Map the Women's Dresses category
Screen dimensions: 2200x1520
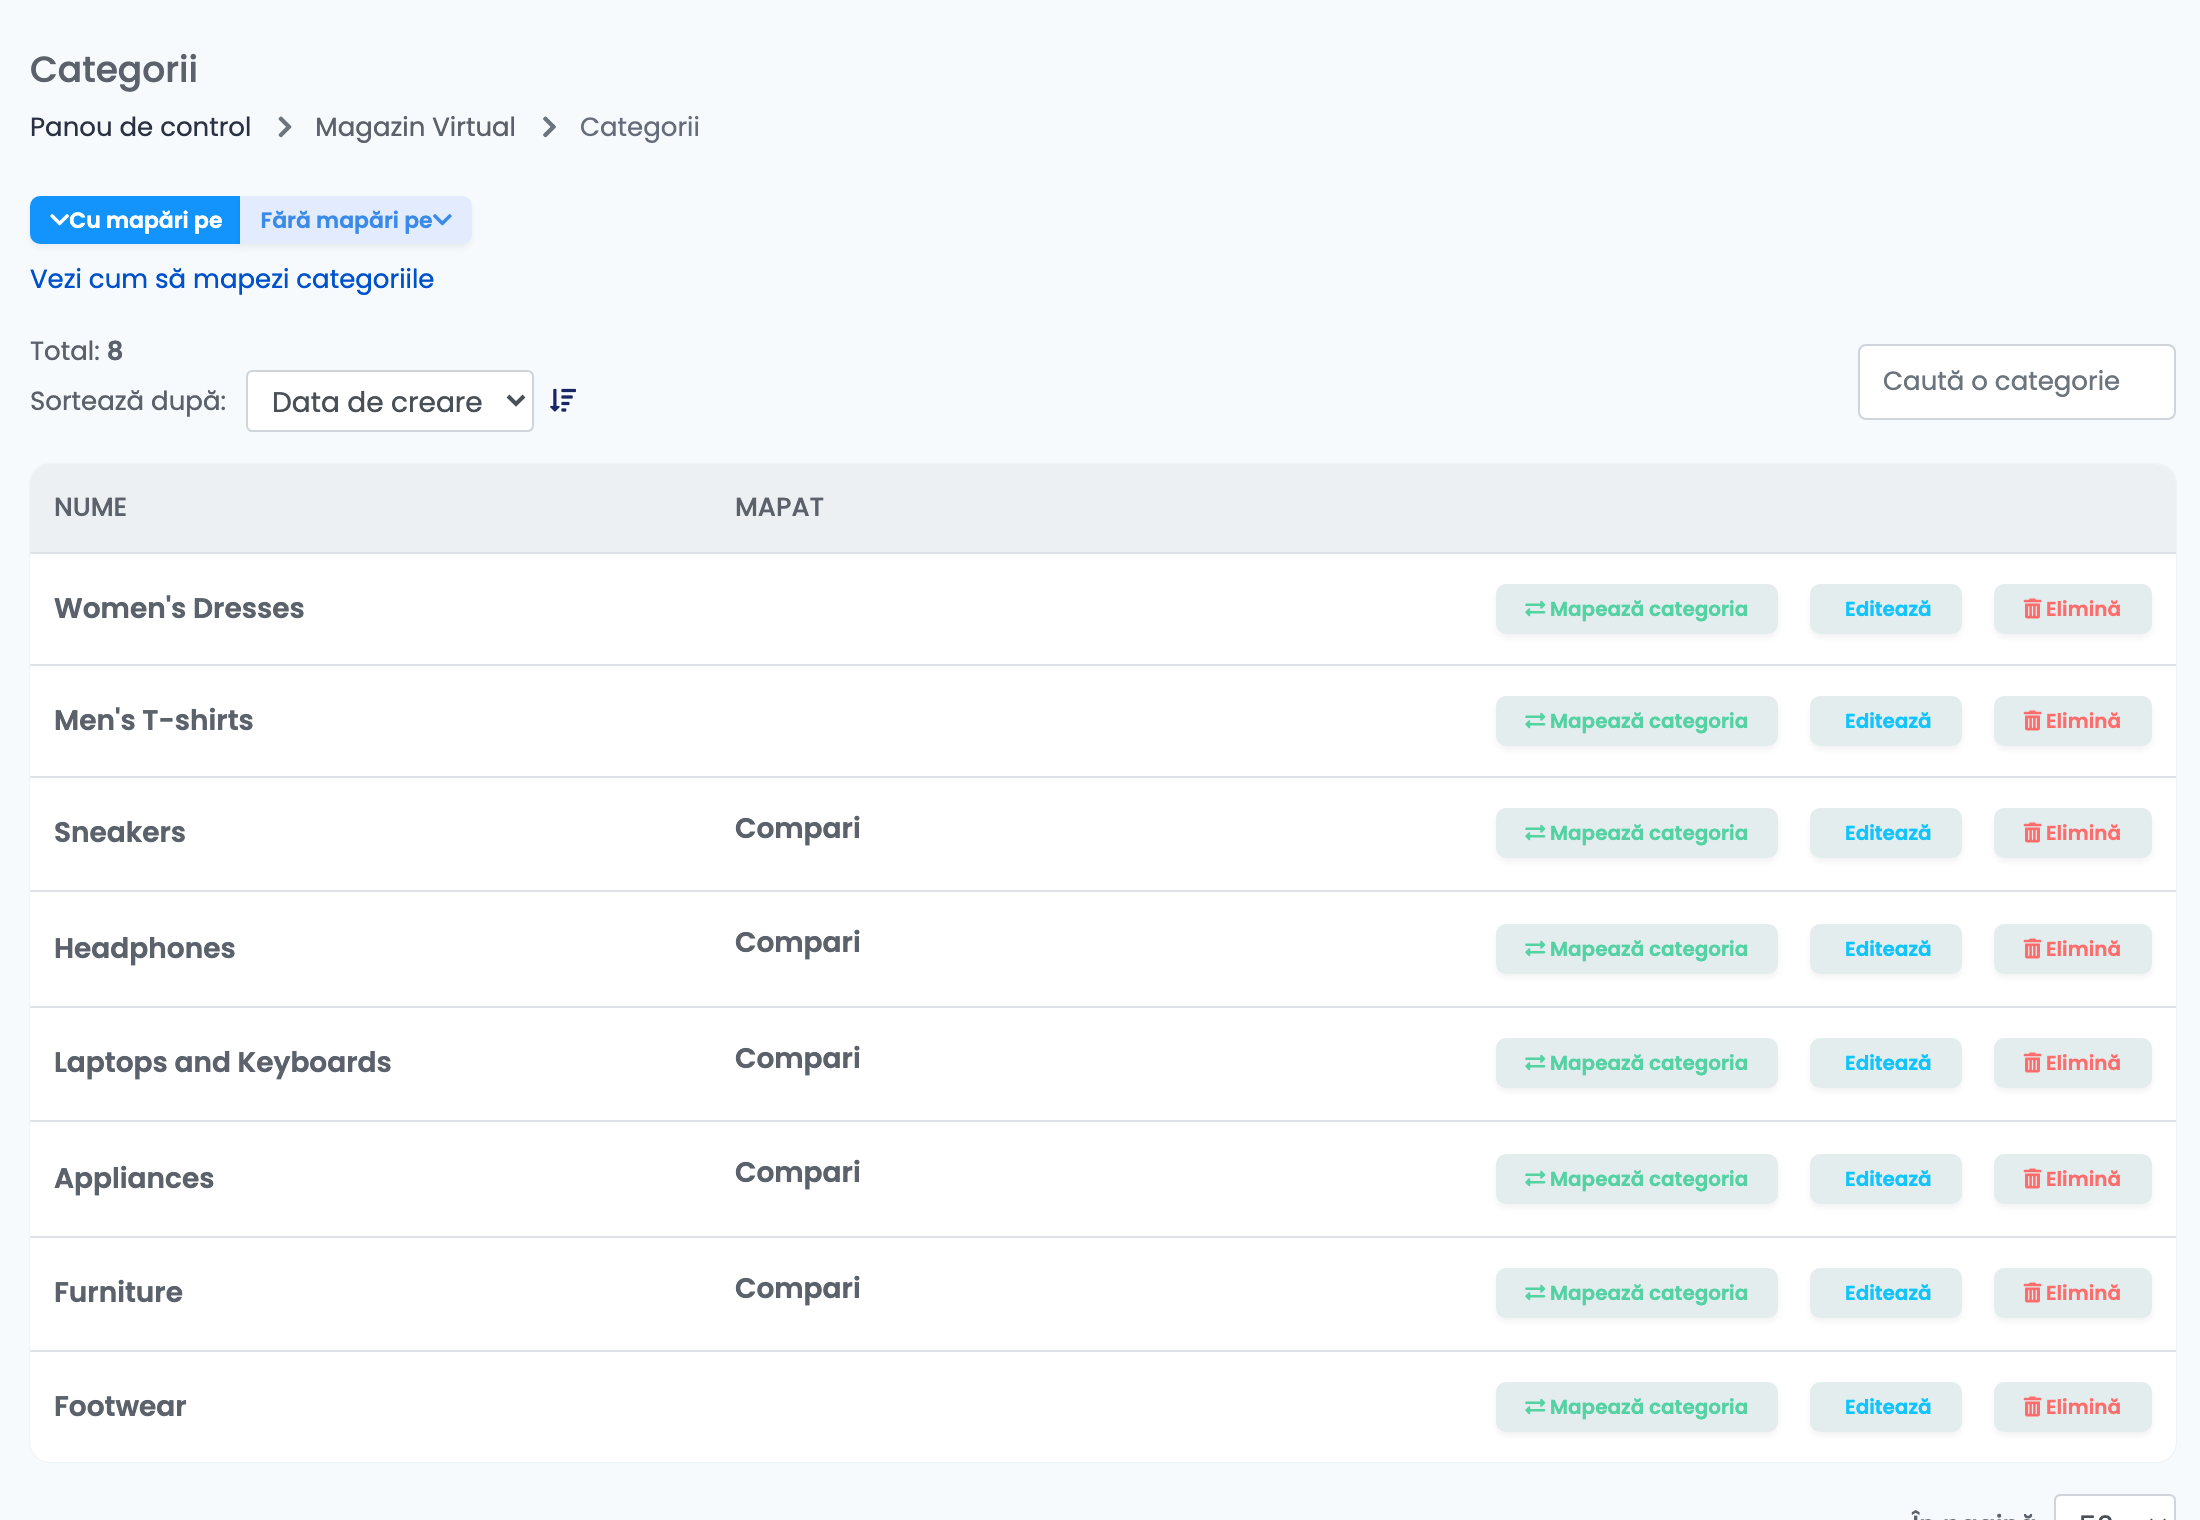(x=1637, y=609)
